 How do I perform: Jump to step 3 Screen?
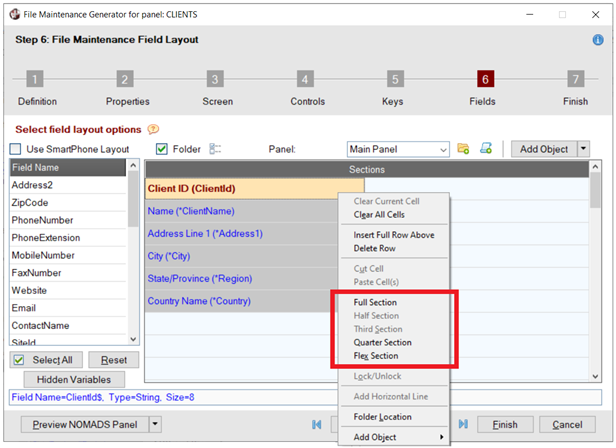click(x=215, y=80)
